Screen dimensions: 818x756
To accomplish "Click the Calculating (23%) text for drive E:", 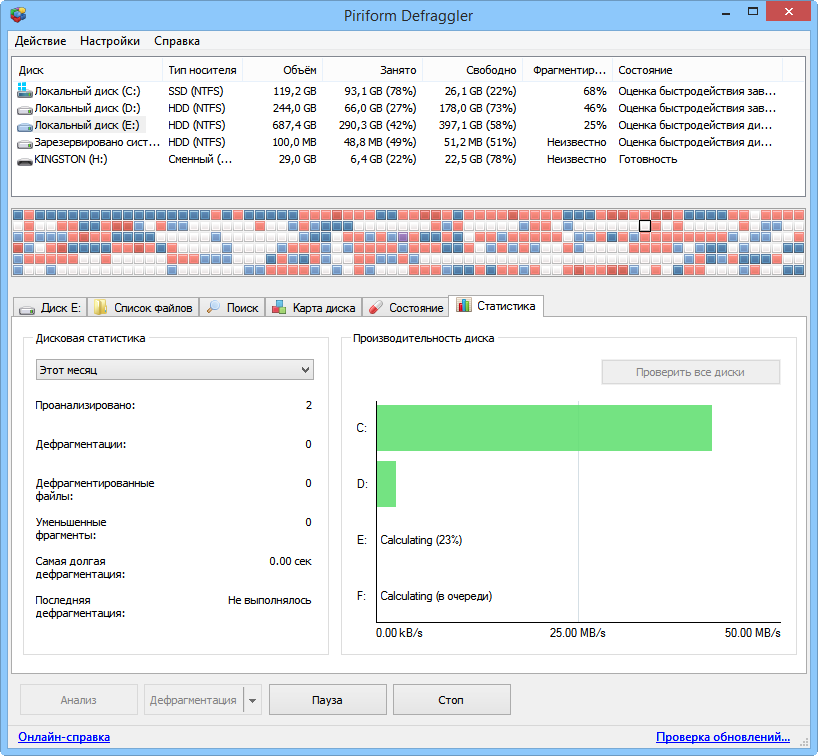I will tap(421, 540).
